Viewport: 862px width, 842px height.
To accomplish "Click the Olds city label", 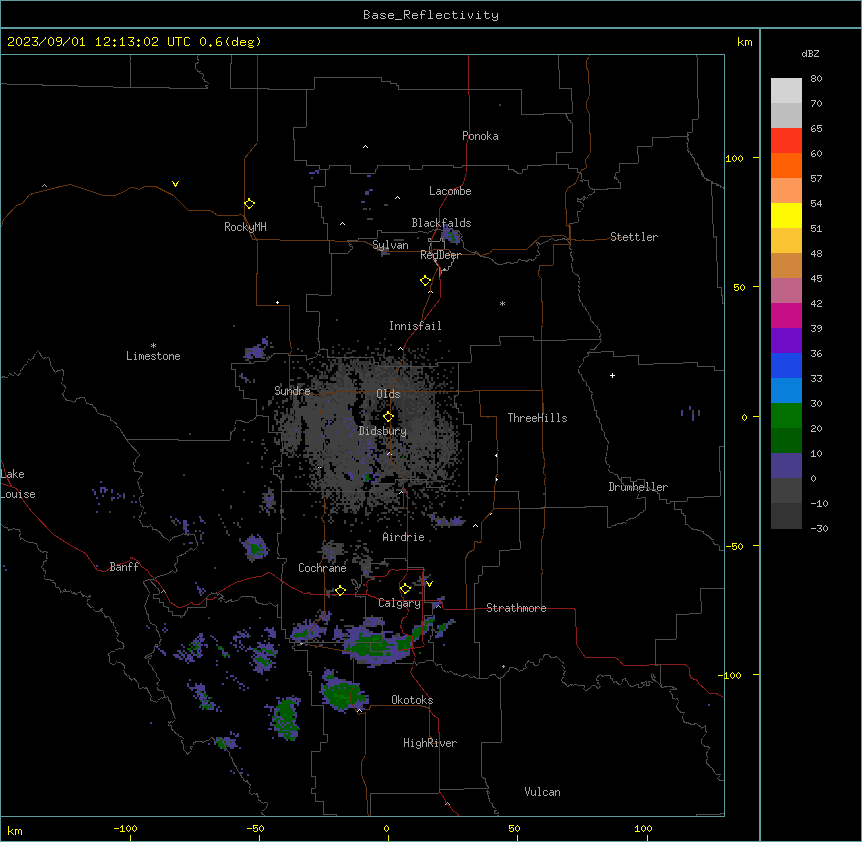I will [x=388, y=394].
